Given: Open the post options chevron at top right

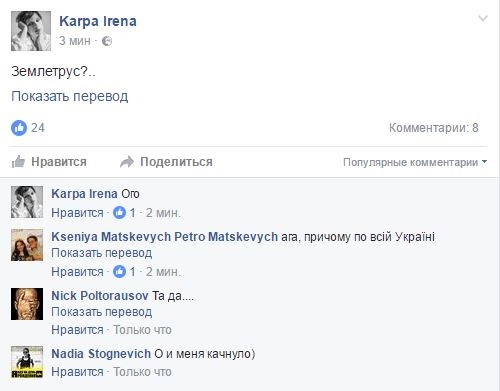Looking at the screenshot, I should 483,18.
